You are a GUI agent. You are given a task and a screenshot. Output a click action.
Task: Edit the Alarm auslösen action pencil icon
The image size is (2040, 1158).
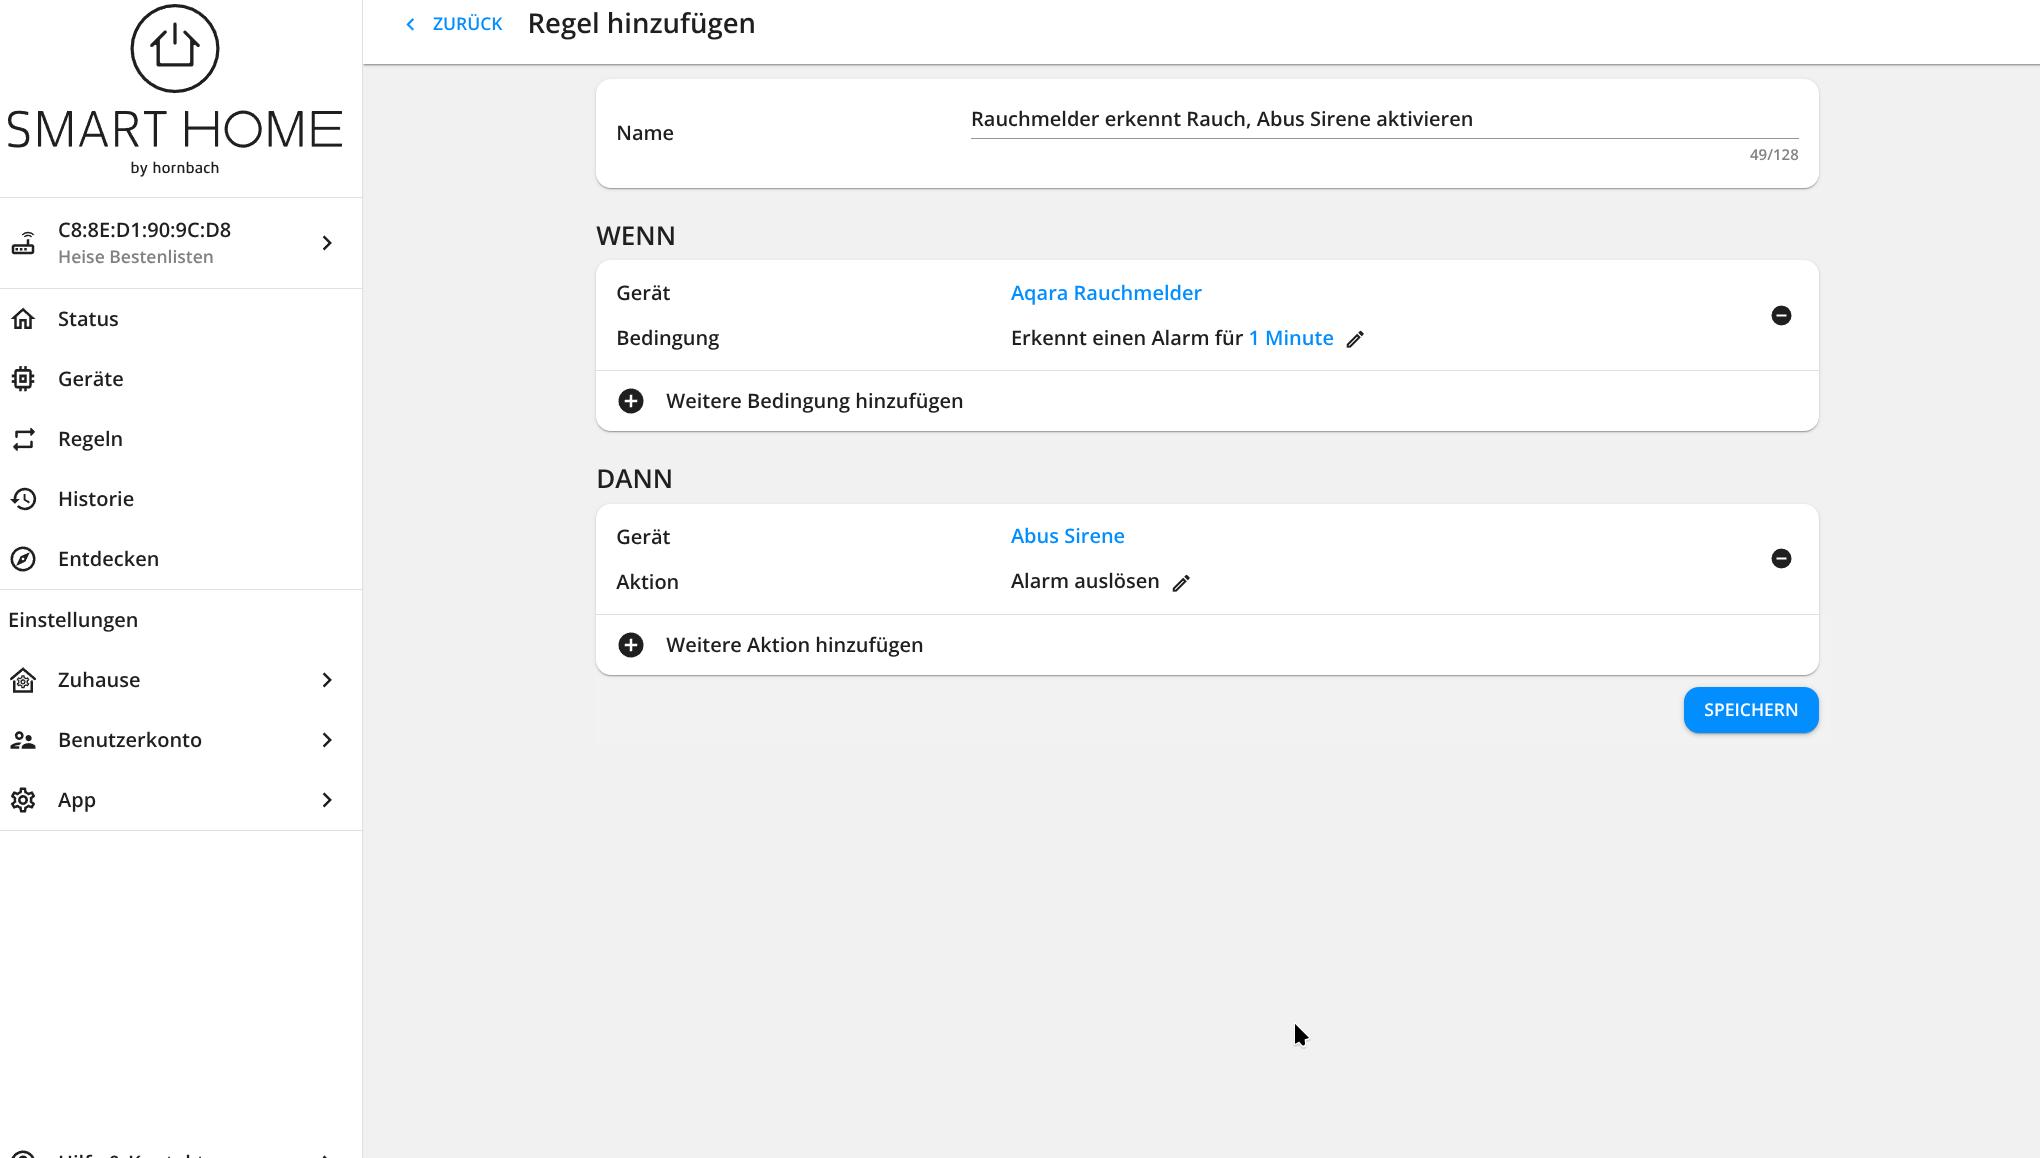pyautogui.click(x=1181, y=583)
